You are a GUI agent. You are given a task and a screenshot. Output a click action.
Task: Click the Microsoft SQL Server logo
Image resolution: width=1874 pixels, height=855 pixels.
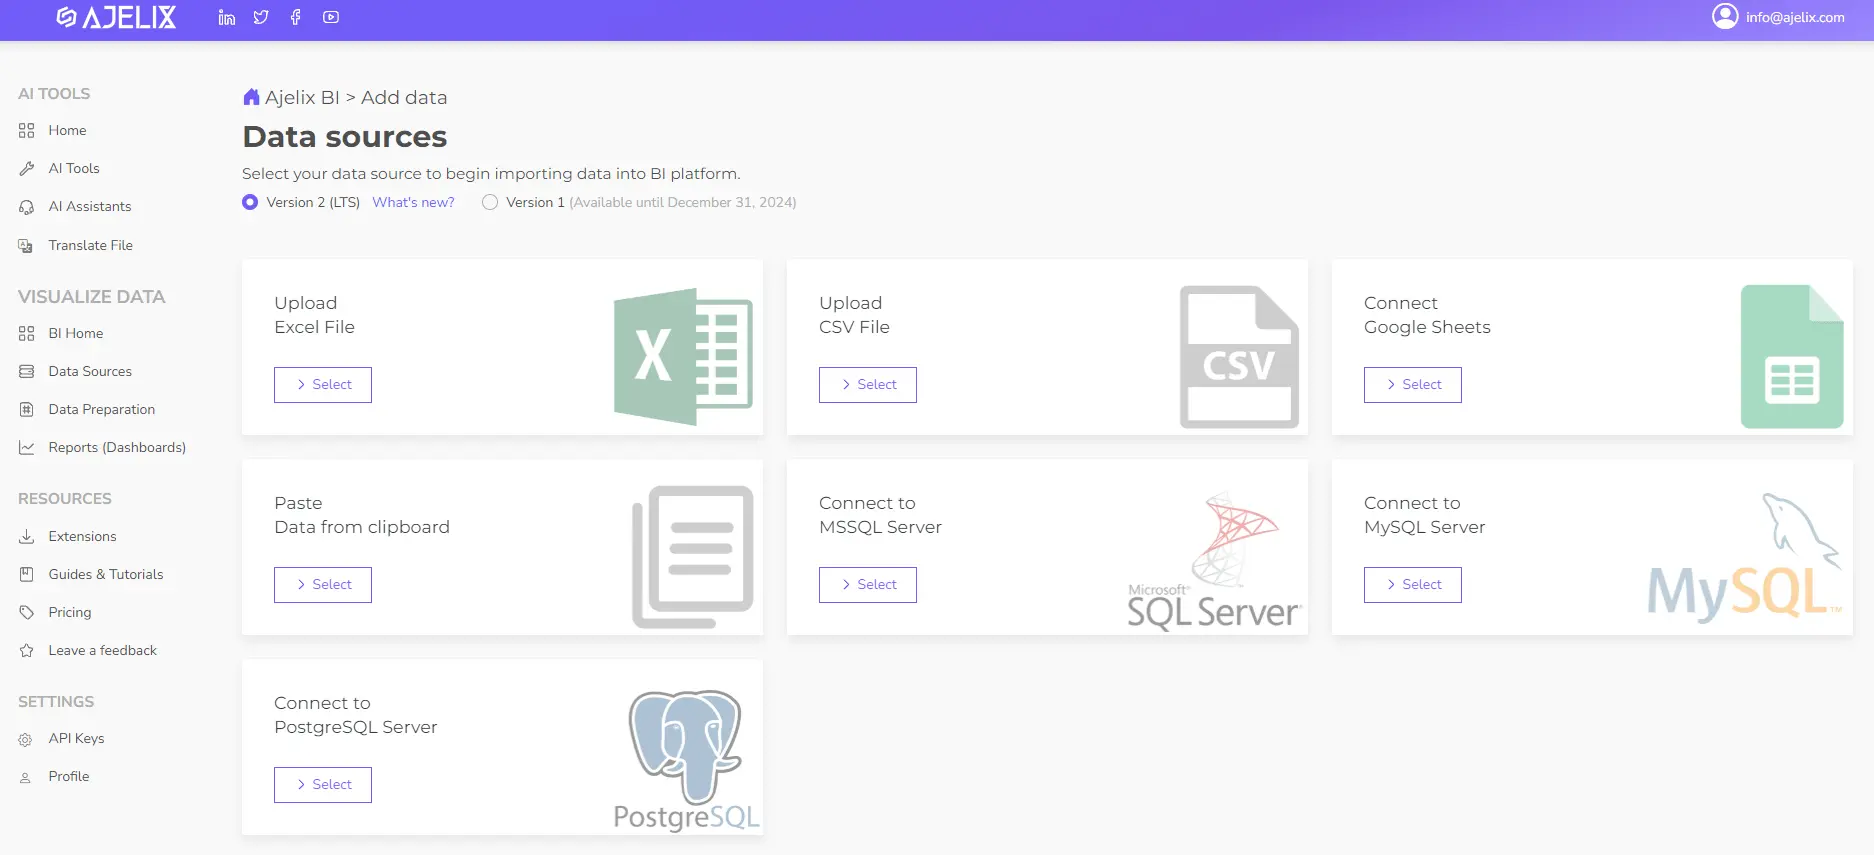pos(1214,561)
